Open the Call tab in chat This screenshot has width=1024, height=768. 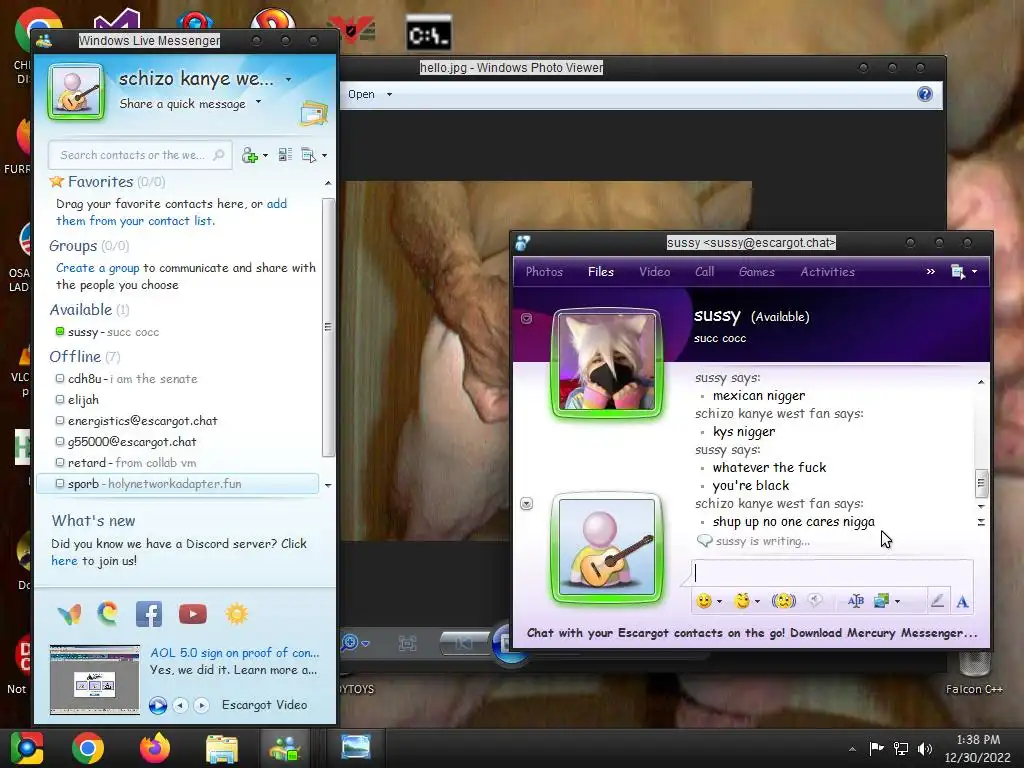(704, 272)
